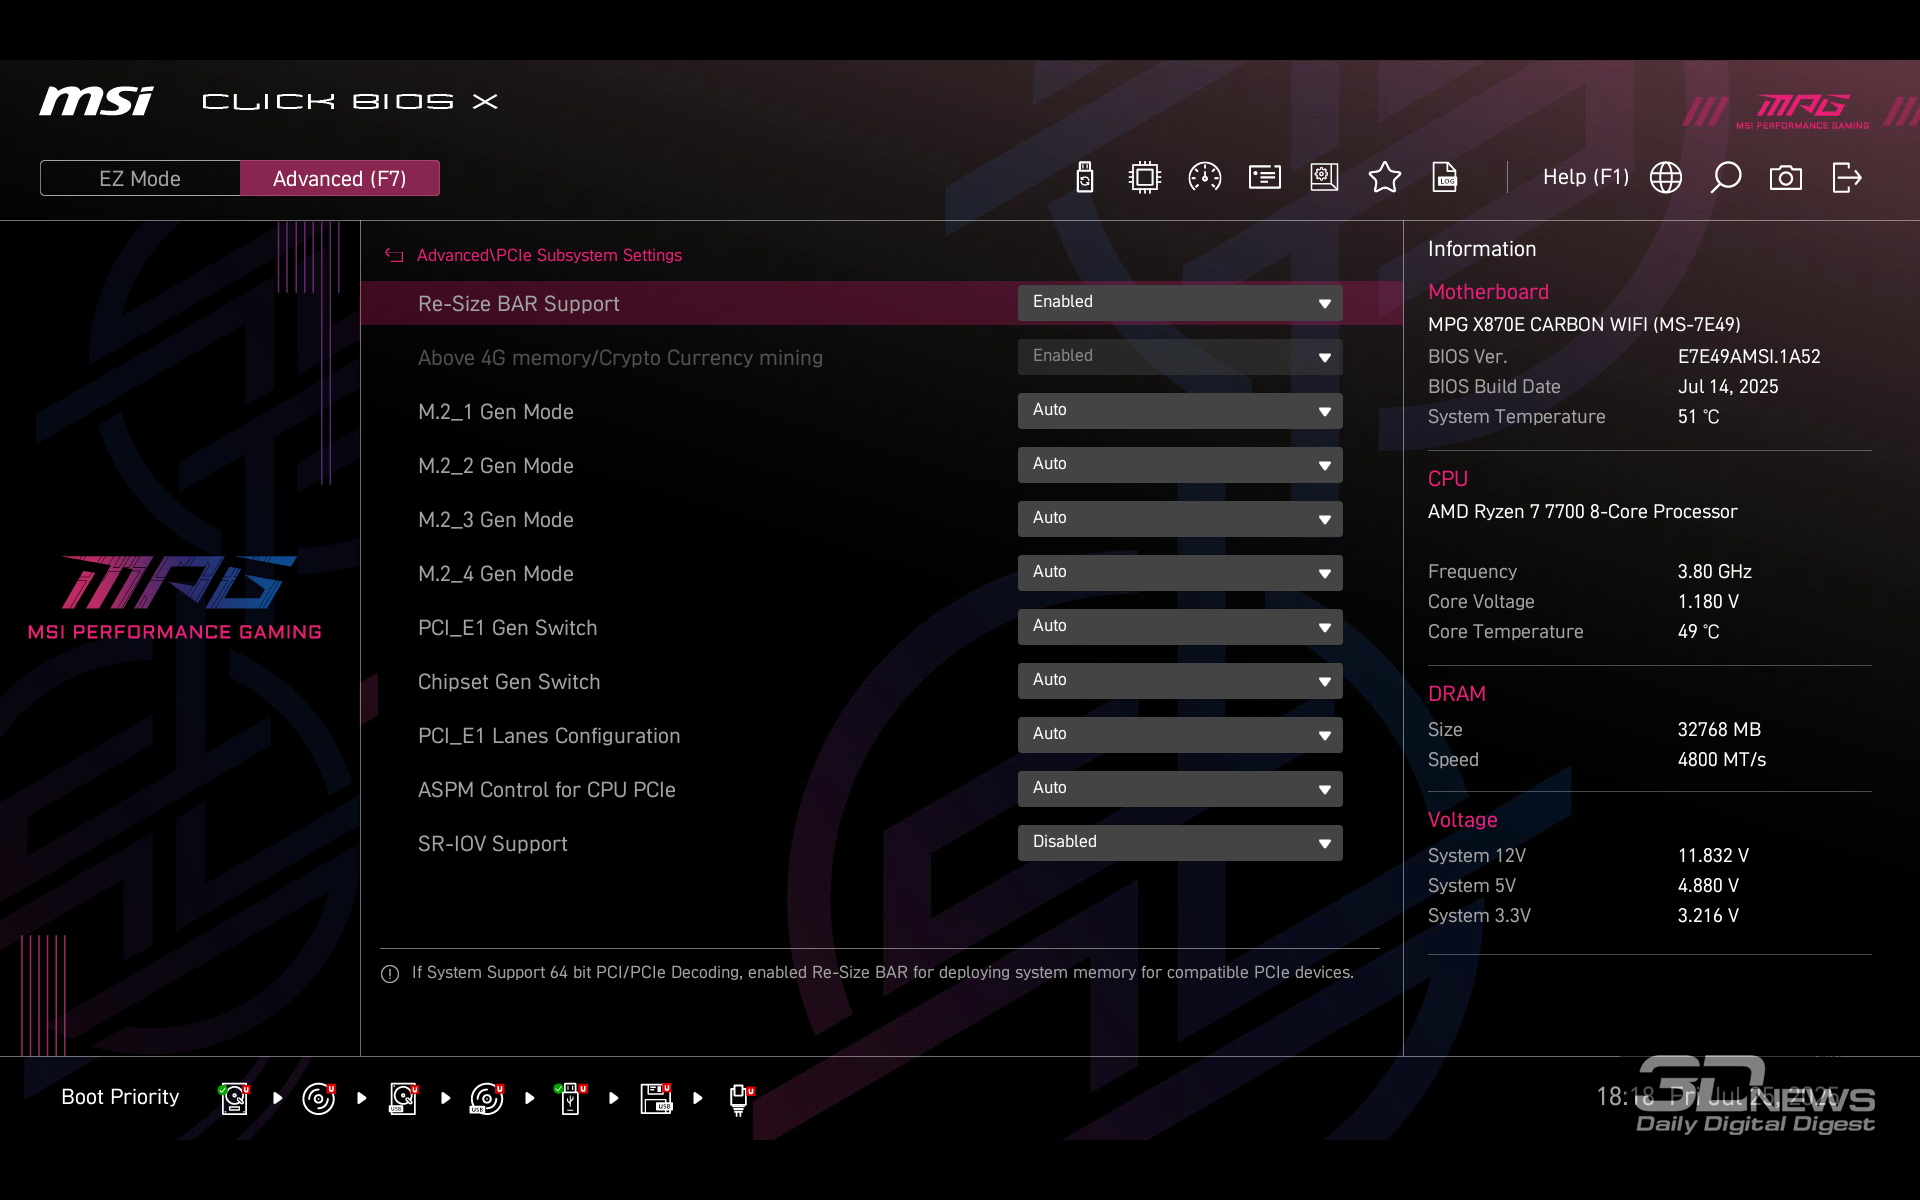Select the Re-Size BAR Support row label

(518, 304)
